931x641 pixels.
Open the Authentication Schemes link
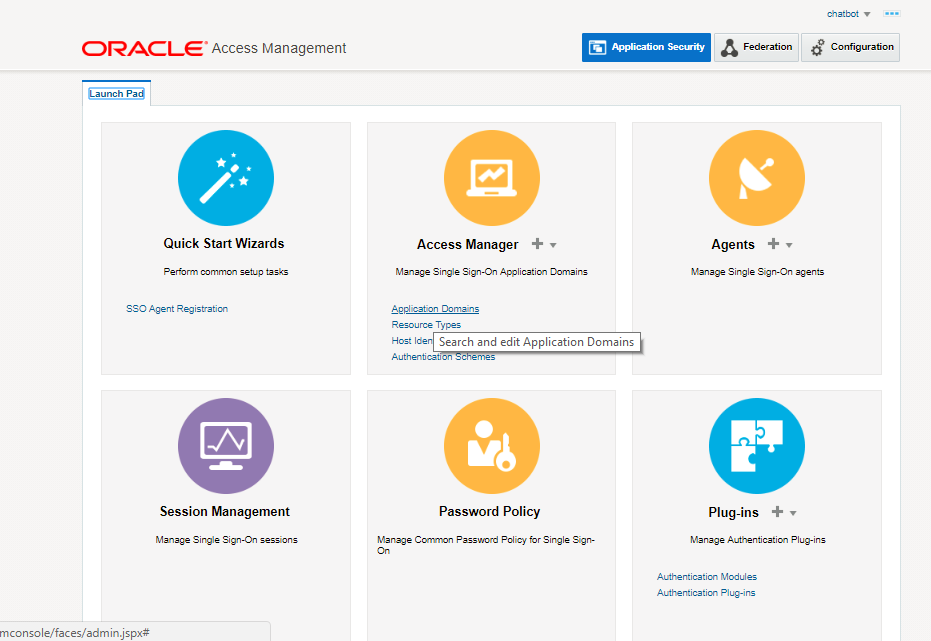point(443,357)
